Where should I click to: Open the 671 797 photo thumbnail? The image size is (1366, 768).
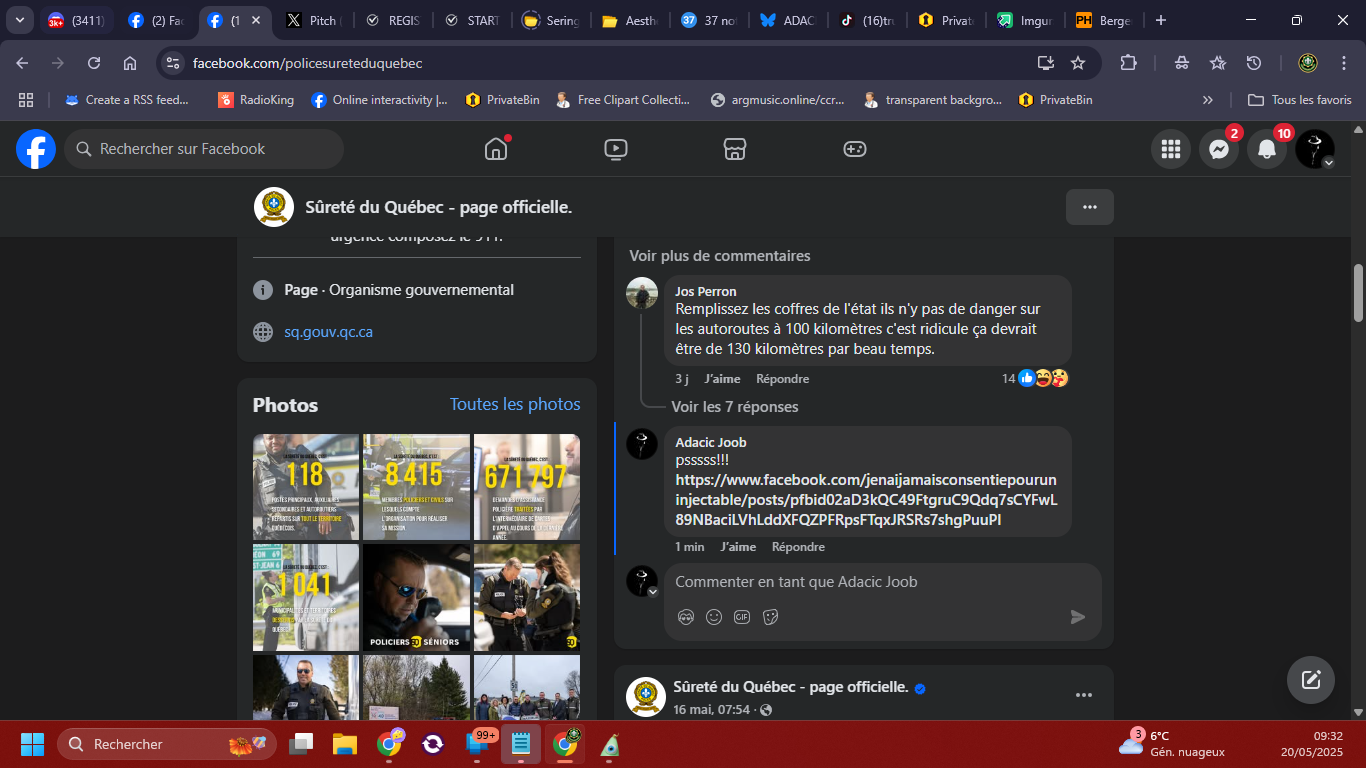[x=527, y=487]
